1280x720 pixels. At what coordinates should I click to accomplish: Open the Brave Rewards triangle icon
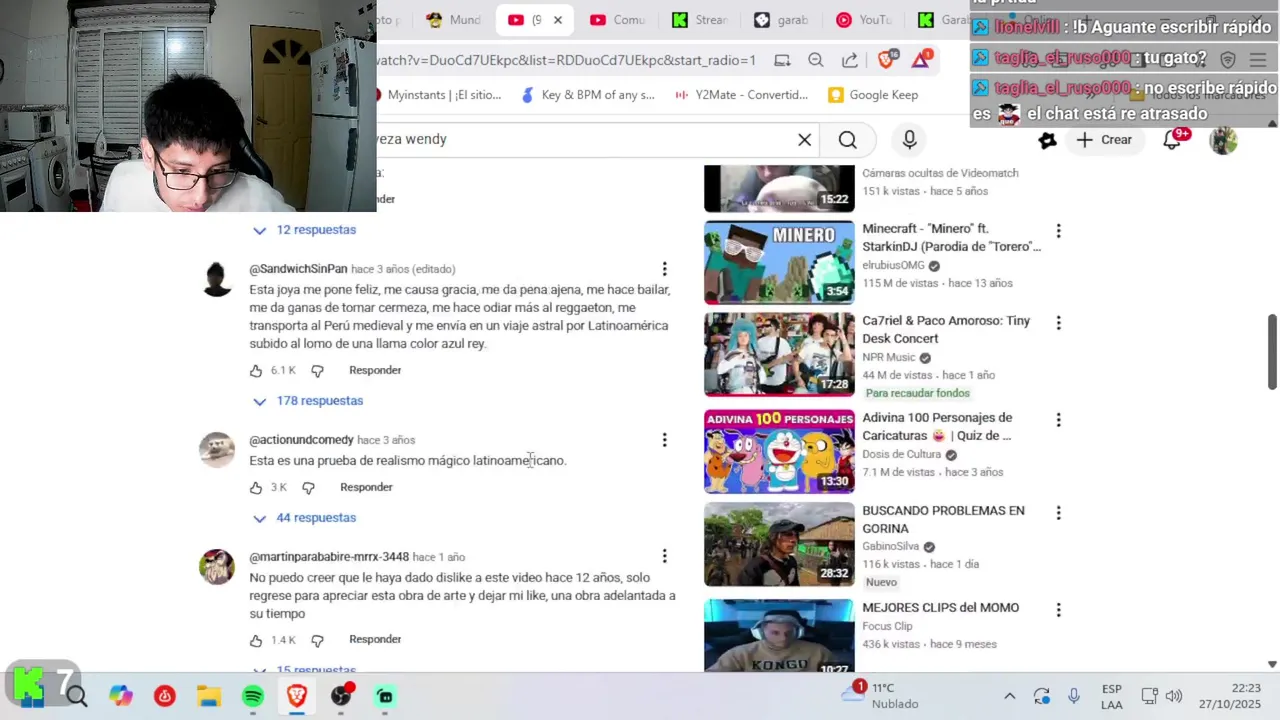coord(921,60)
